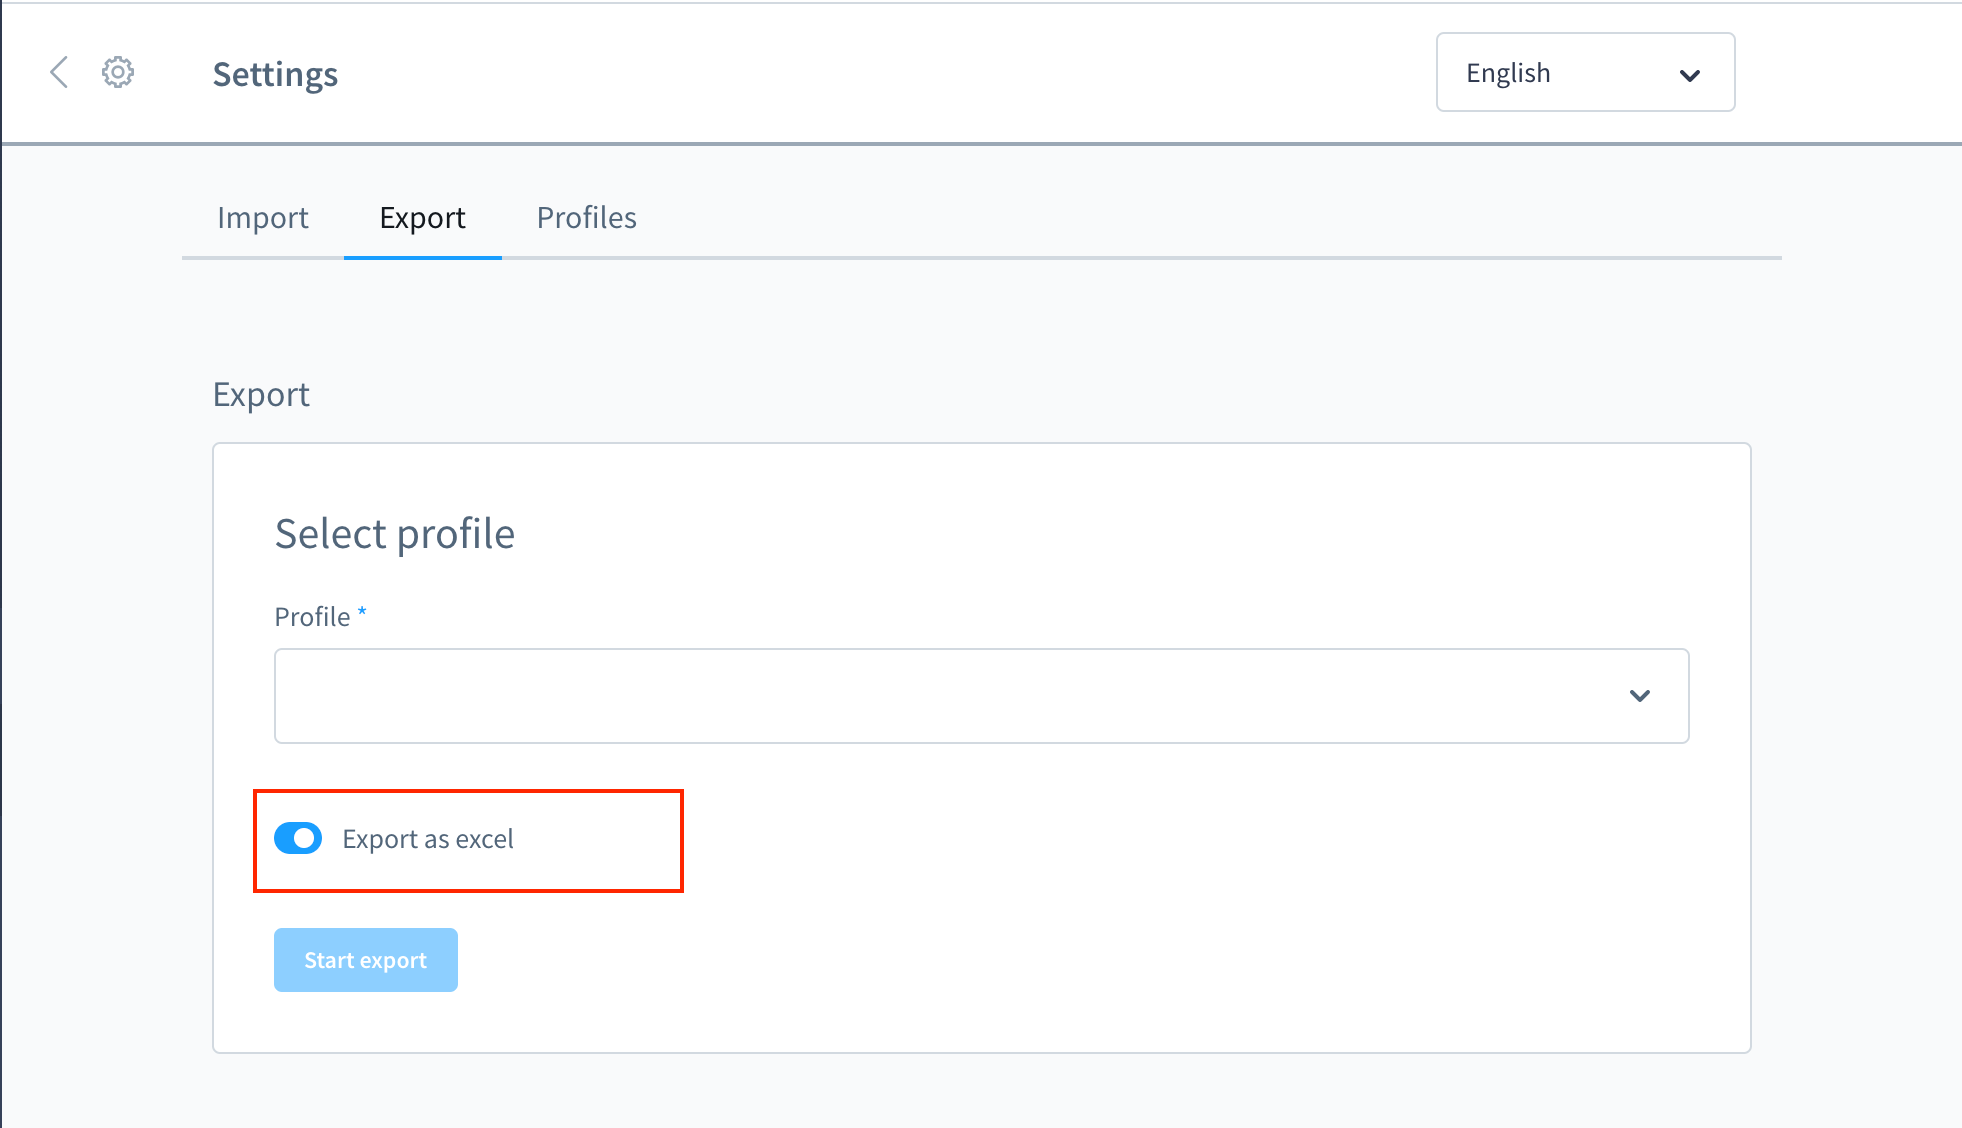Click the Settings page title
This screenshot has width=1962, height=1128.
click(275, 74)
